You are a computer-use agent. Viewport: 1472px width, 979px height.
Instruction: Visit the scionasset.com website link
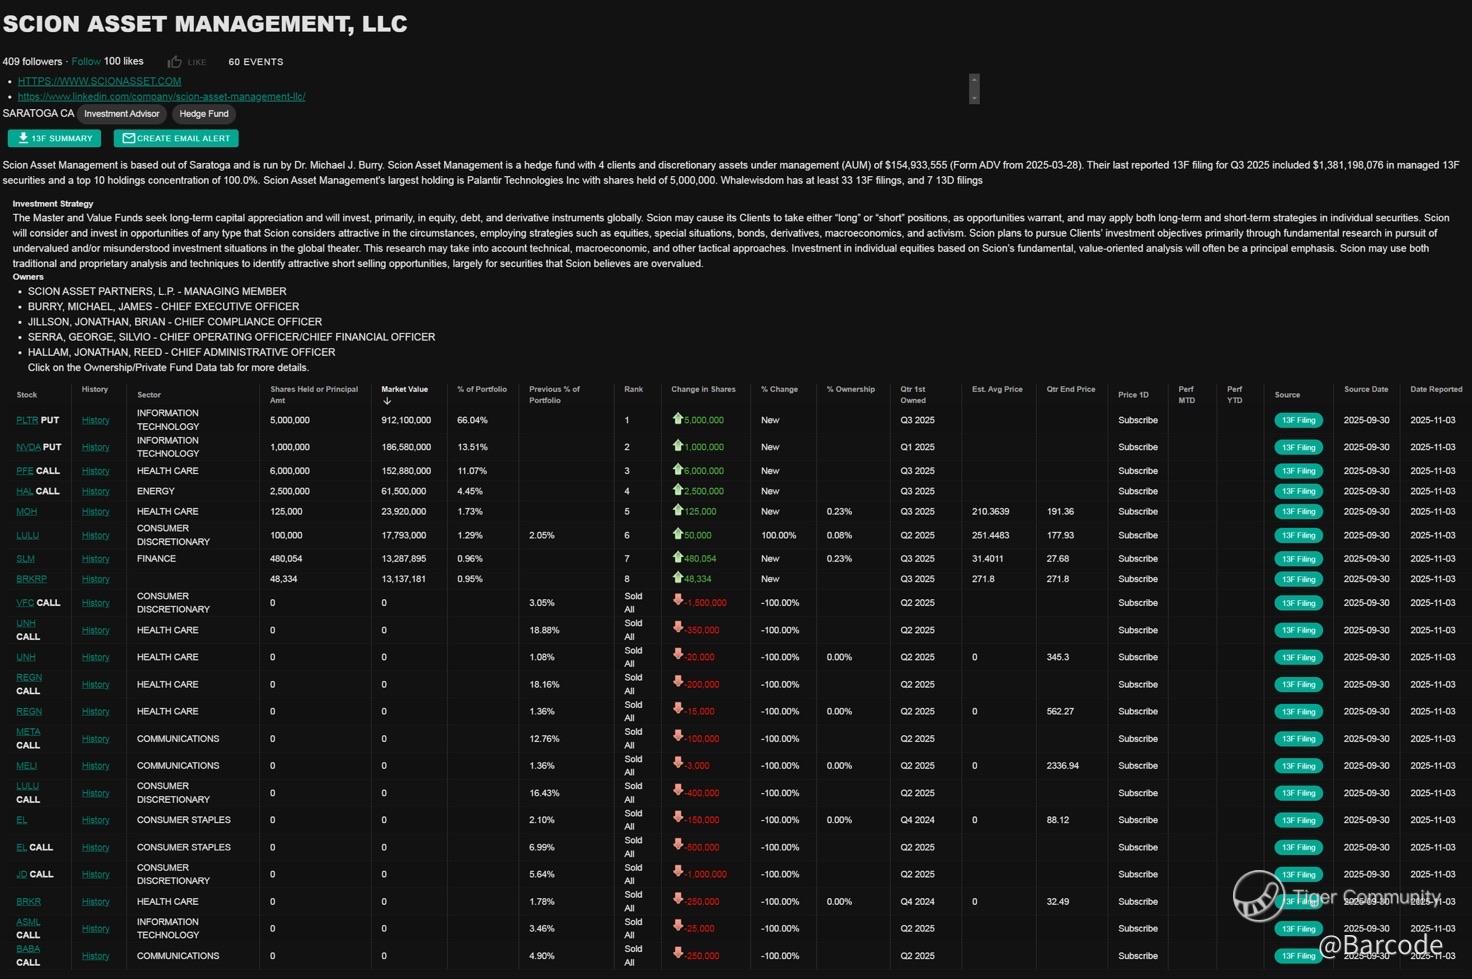[99, 81]
